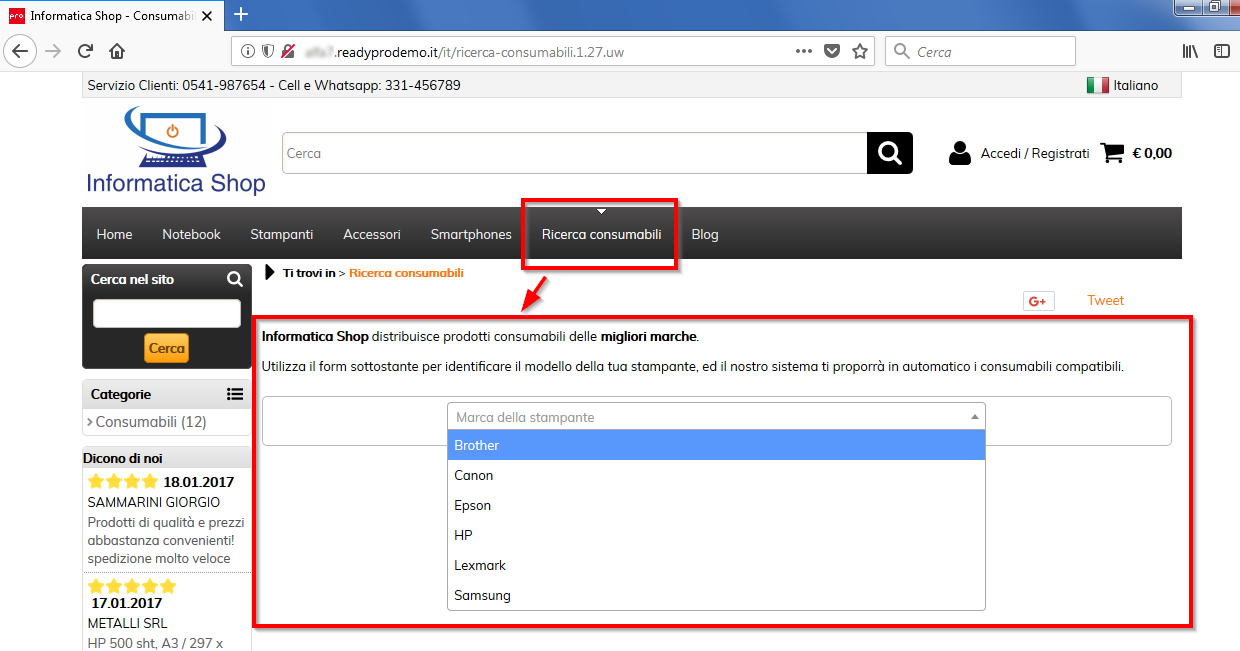Choose Samsung from the brand list
This screenshot has height=651, width=1240.
pyautogui.click(x=716, y=595)
